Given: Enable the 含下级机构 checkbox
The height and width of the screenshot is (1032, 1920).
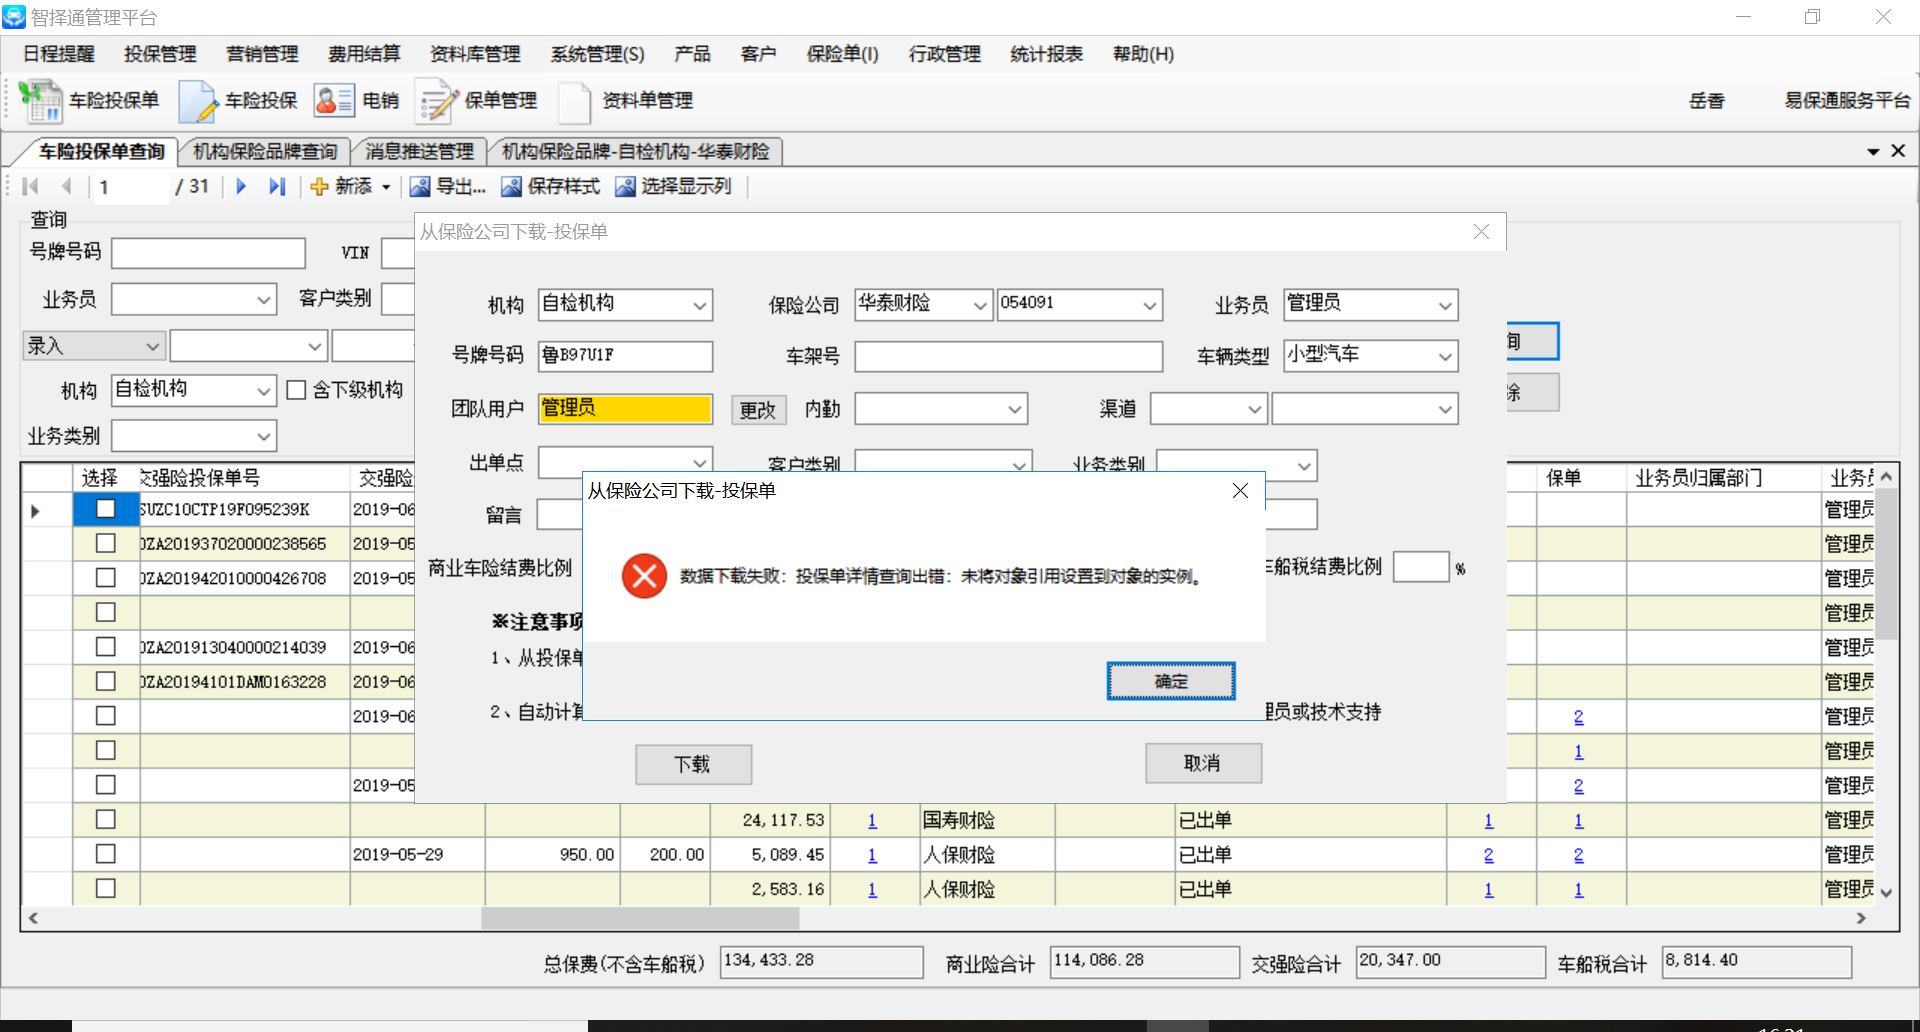Looking at the screenshot, I should 296,390.
